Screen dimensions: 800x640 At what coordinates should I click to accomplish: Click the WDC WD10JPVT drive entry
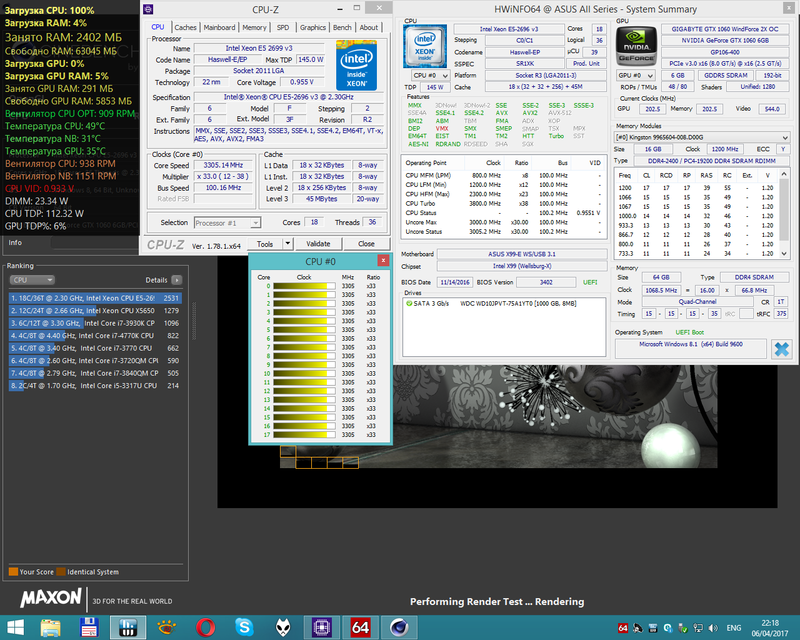click(518, 303)
